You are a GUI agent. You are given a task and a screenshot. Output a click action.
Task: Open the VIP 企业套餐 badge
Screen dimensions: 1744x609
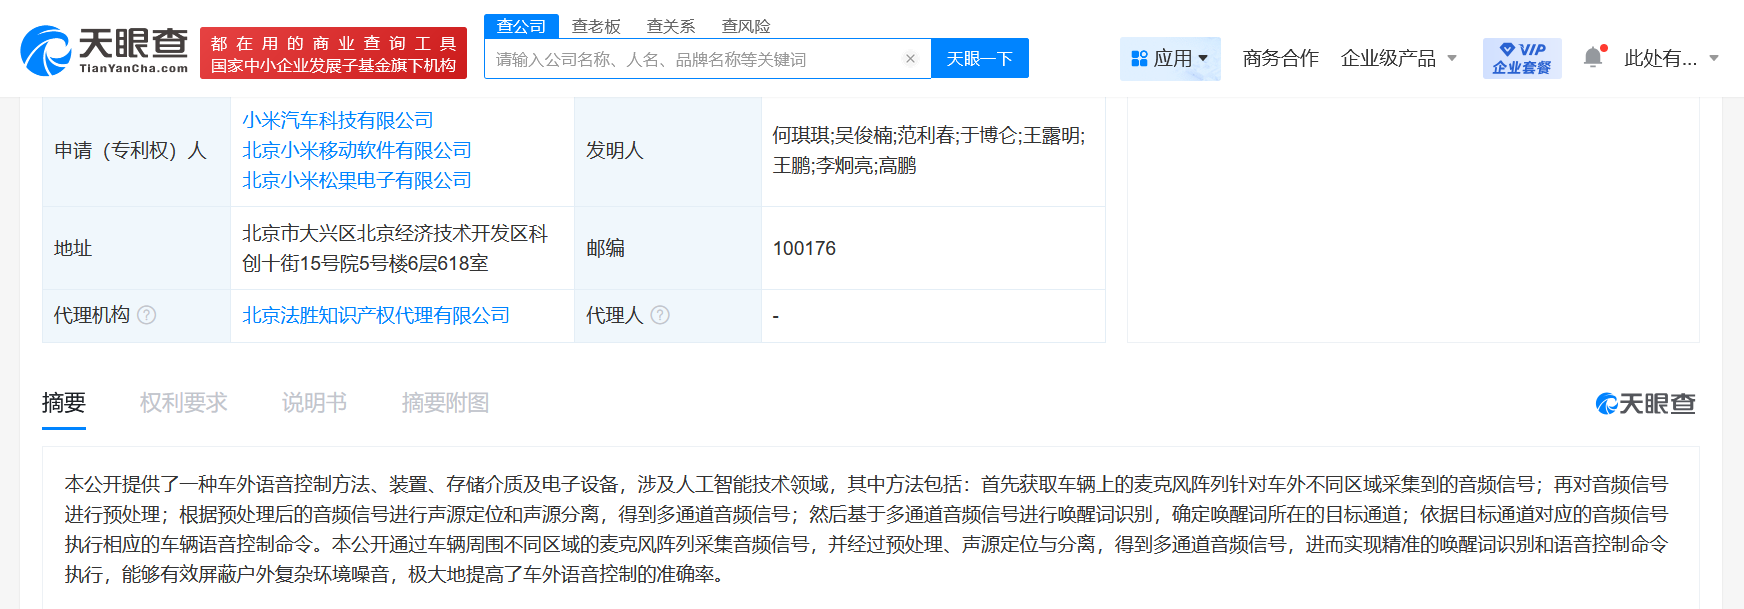pyautogui.click(x=1521, y=58)
